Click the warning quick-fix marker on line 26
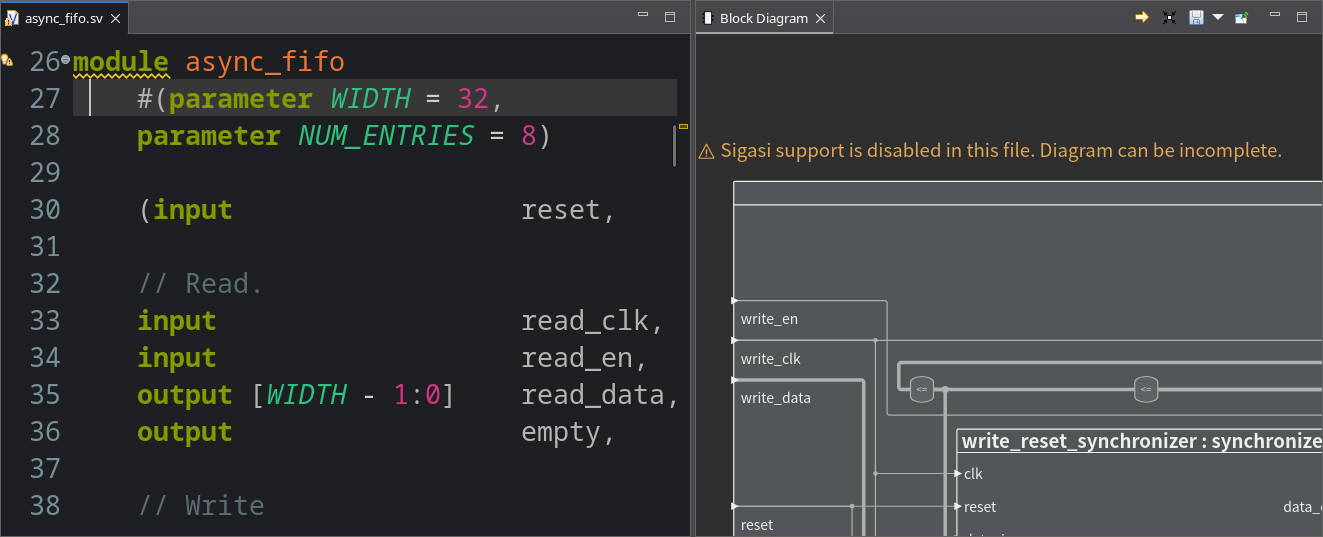 click(x=8, y=61)
